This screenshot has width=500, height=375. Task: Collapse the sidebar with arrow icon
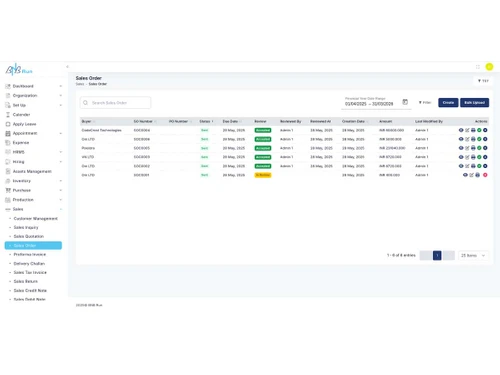point(67,67)
